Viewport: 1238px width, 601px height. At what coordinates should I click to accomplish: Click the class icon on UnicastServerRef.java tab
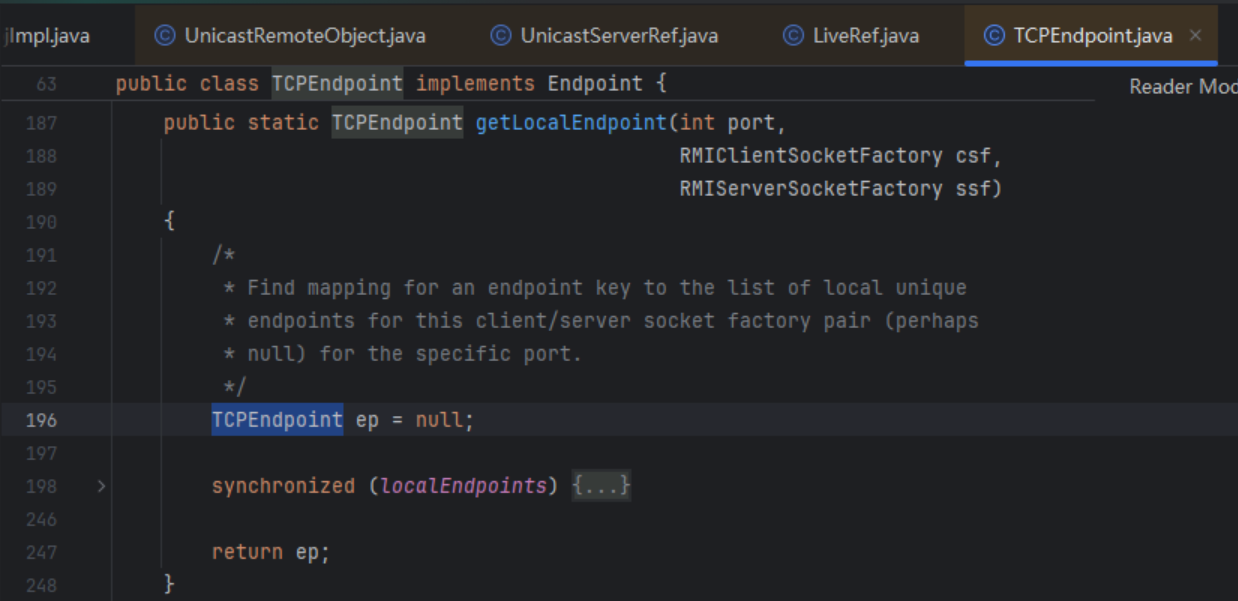pos(501,36)
